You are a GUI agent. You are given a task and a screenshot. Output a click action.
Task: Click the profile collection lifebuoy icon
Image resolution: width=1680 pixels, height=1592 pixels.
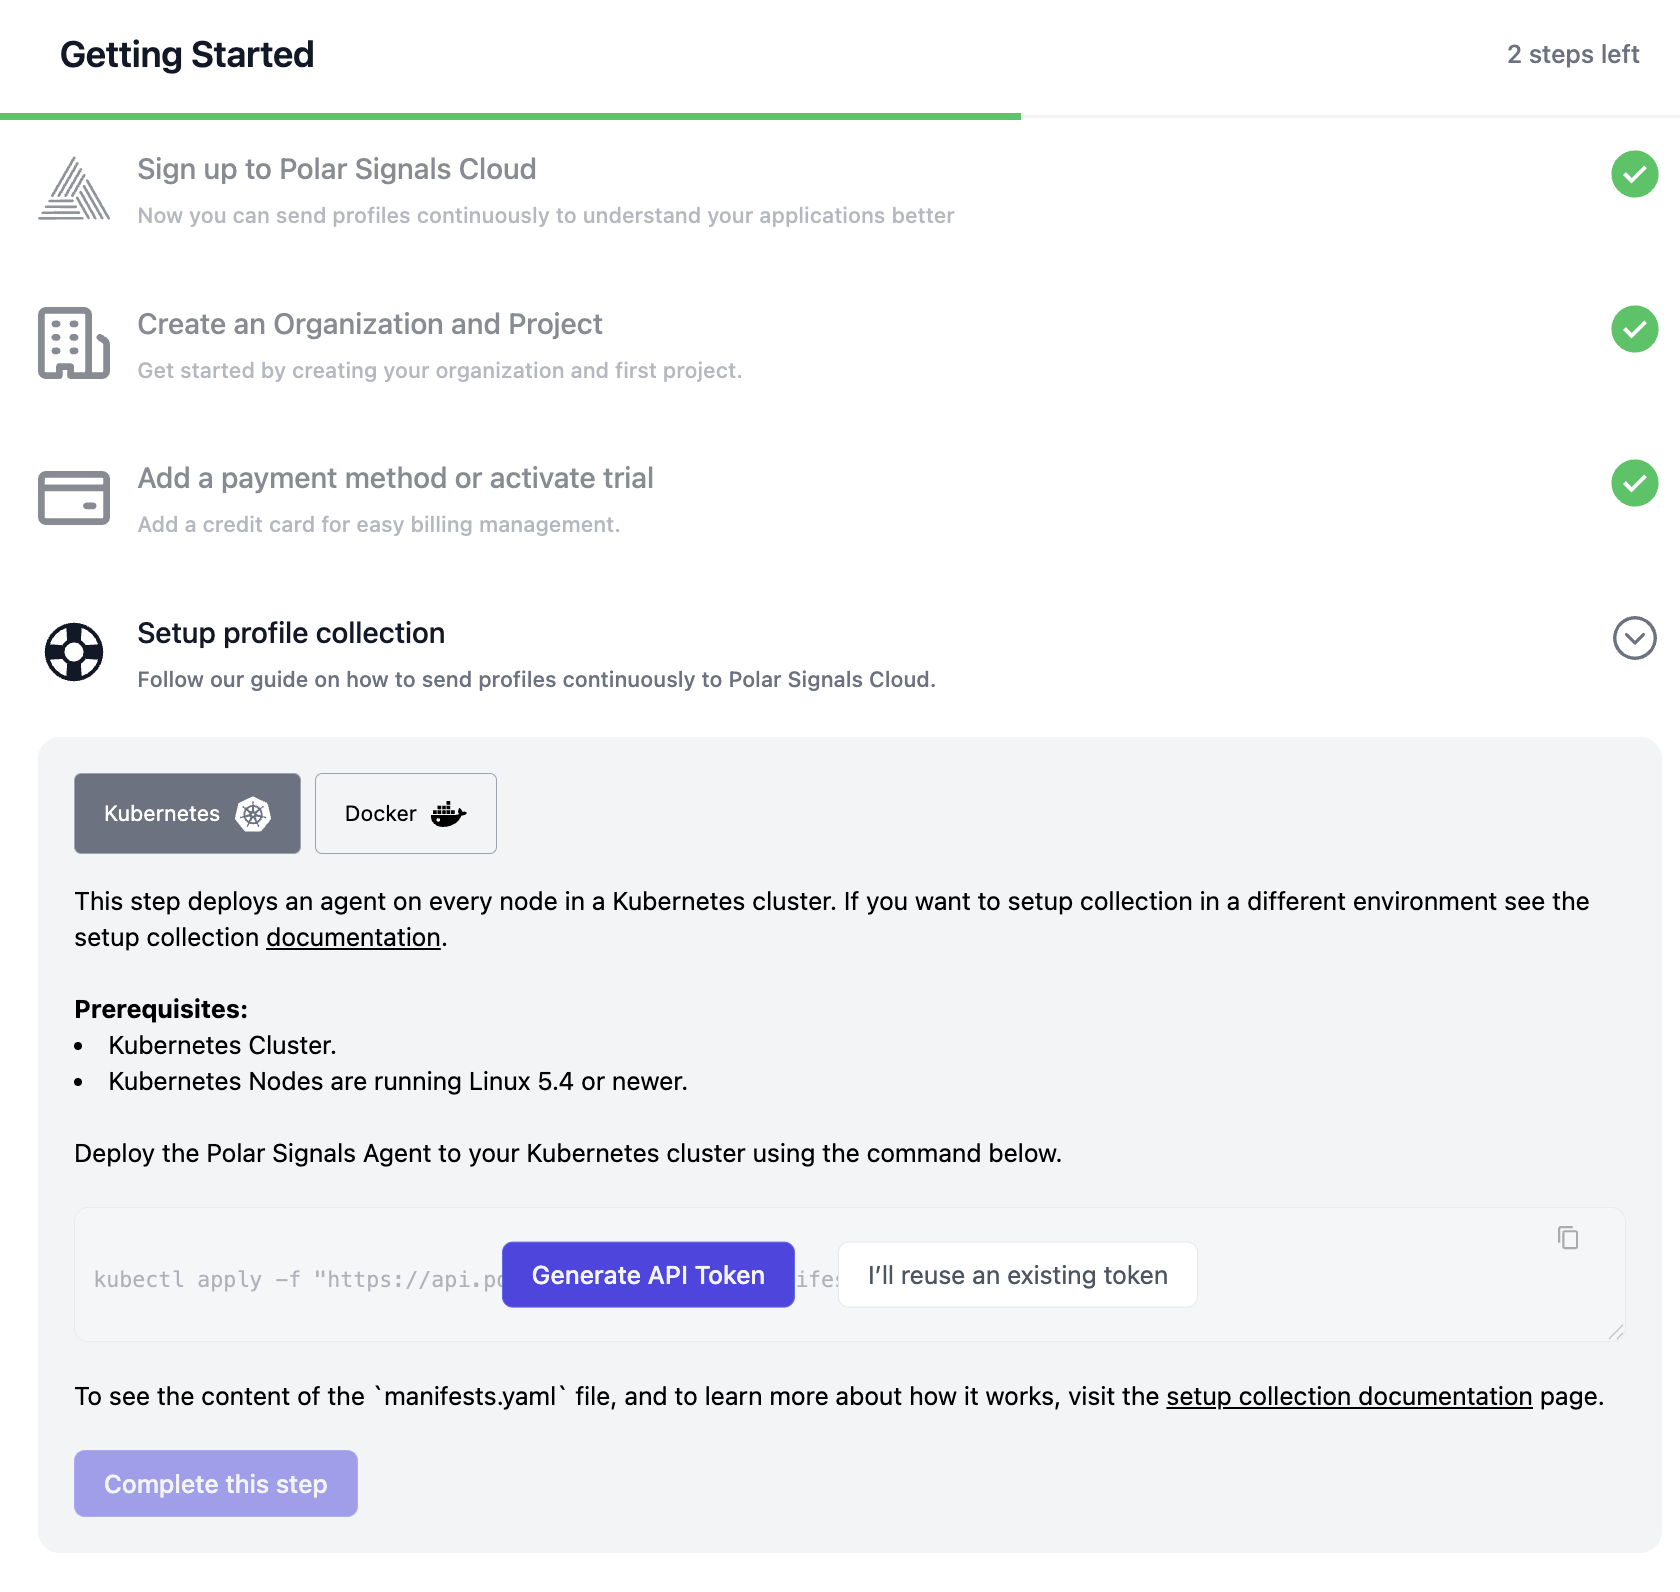click(73, 652)
